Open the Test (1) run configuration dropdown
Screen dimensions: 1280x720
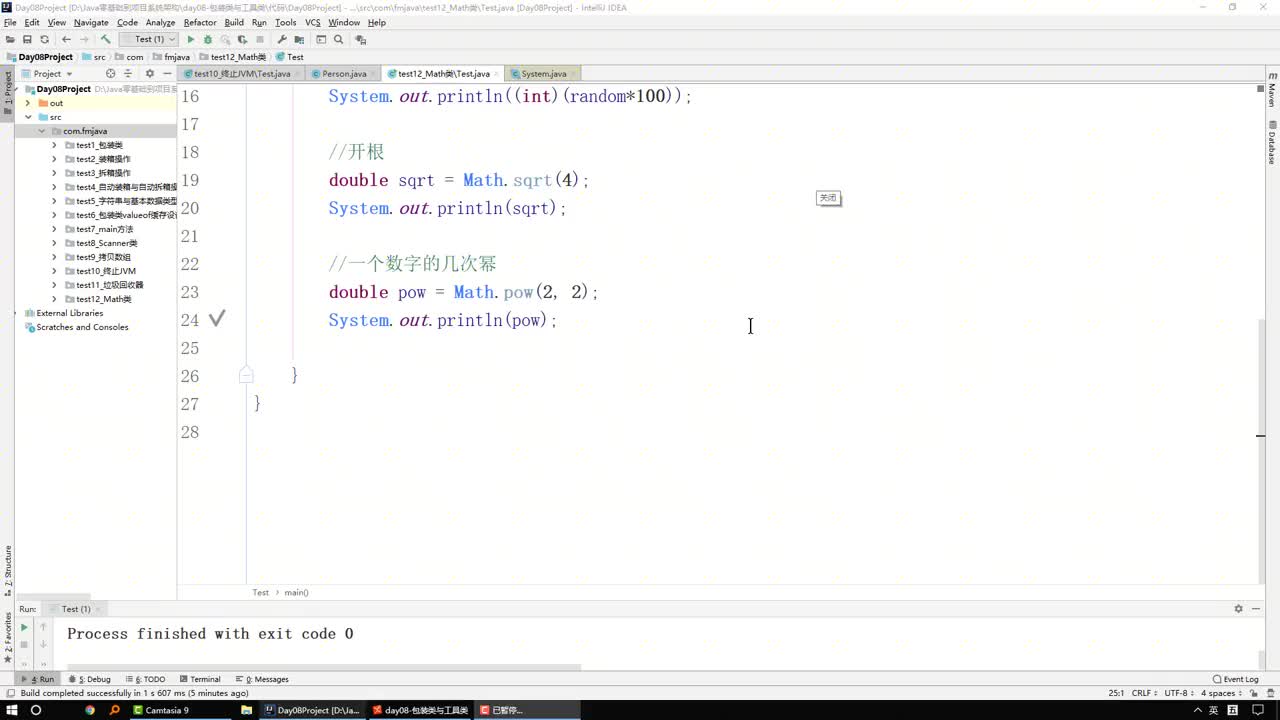(x=150, y=40)
